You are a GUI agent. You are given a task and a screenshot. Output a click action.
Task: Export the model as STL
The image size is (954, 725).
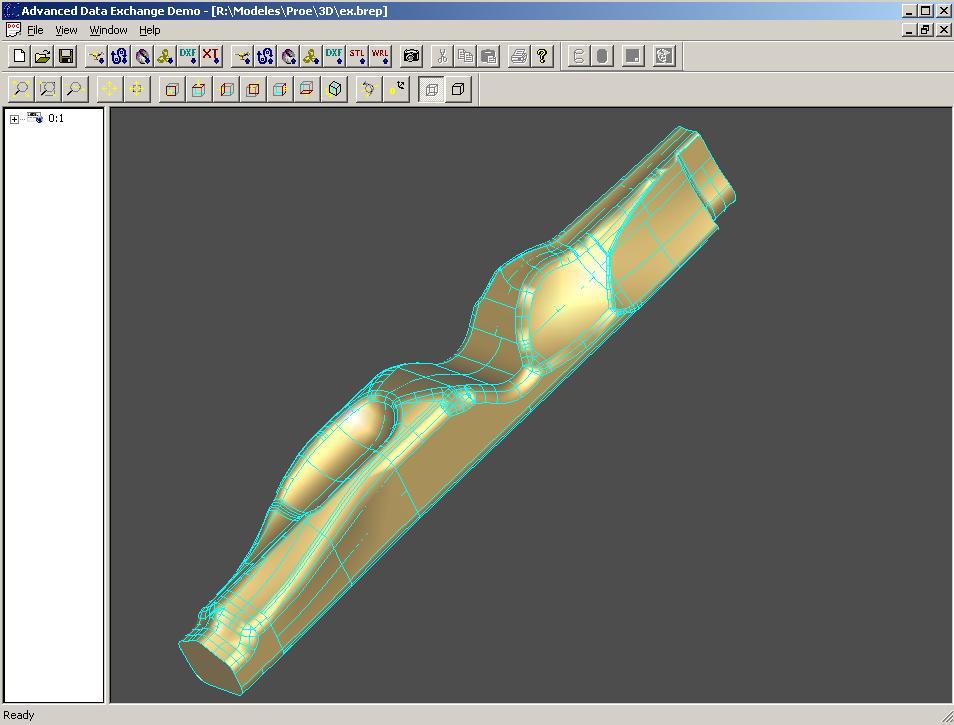(357, 56)
